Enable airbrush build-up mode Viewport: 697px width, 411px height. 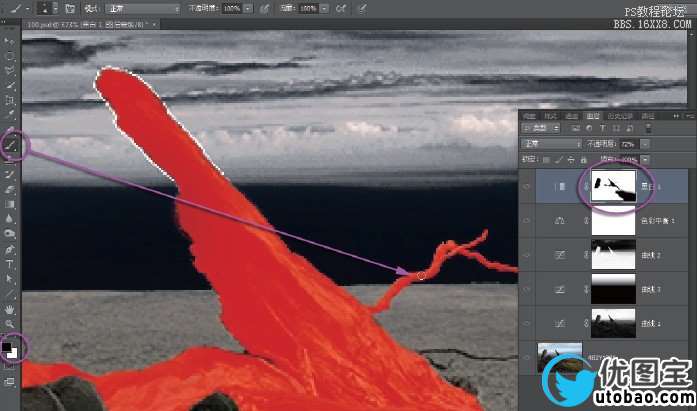coord(341,8)
